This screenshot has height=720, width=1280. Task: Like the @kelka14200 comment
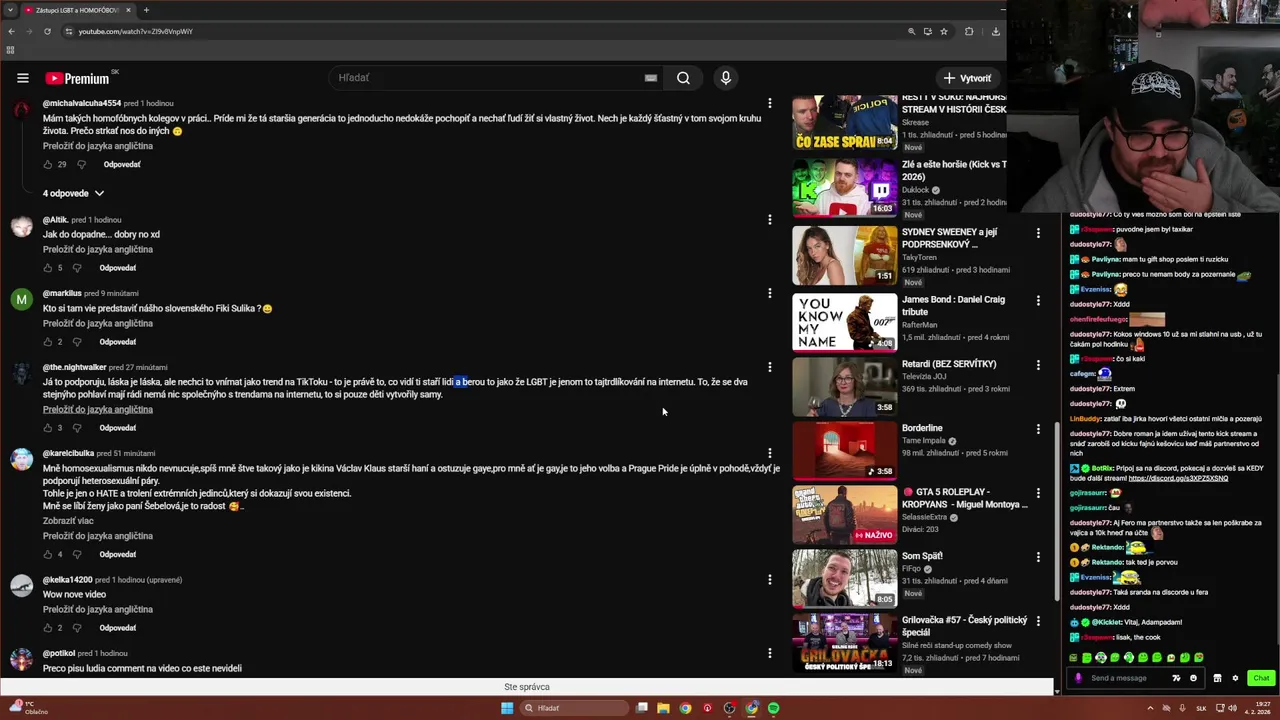pos(47,628)
